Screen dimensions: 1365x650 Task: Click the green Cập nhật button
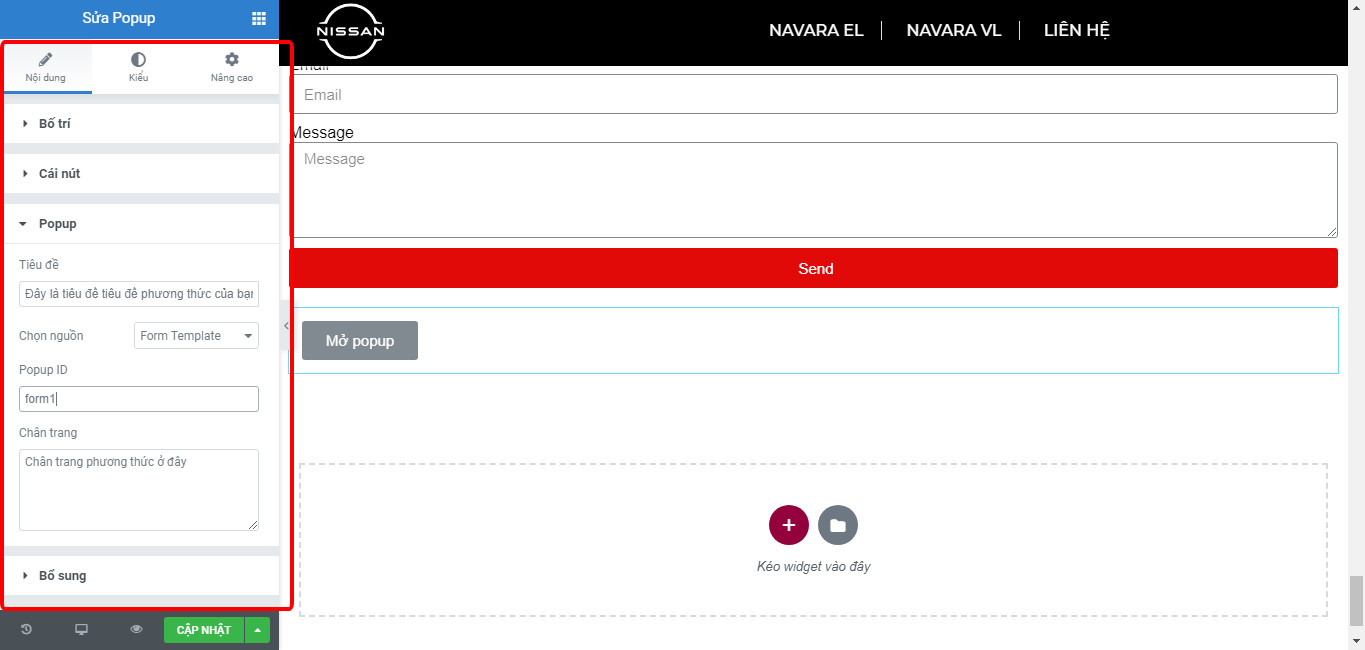click(x=203, y=630)
